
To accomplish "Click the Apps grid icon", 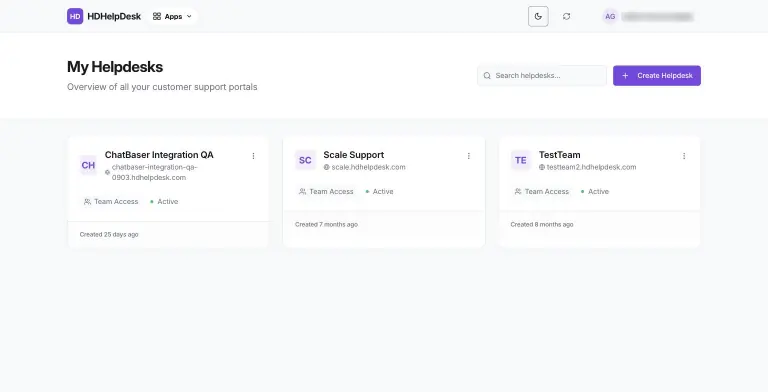I will pos(157,17).
